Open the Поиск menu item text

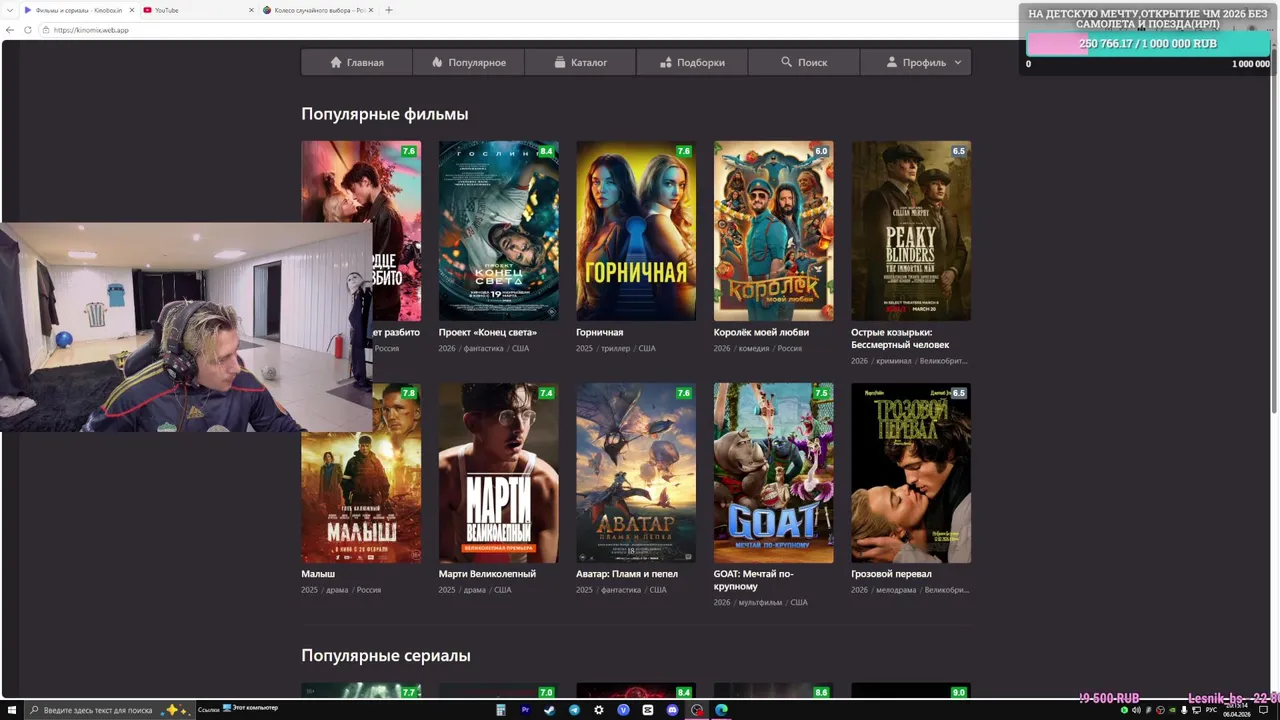point(812,62)
